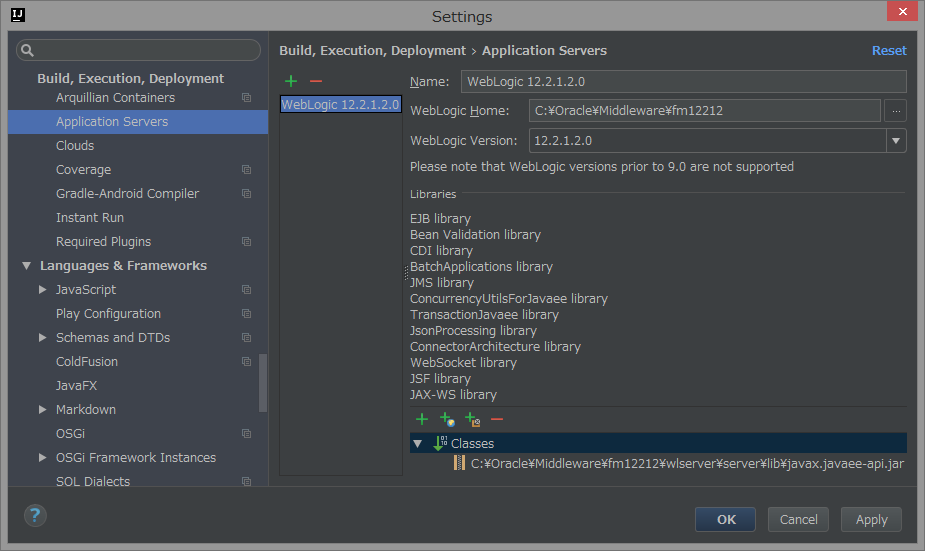Expand the OSGi Framework Instances node
This screenshot has height=551, width=925.
click(x=42, y=457)
